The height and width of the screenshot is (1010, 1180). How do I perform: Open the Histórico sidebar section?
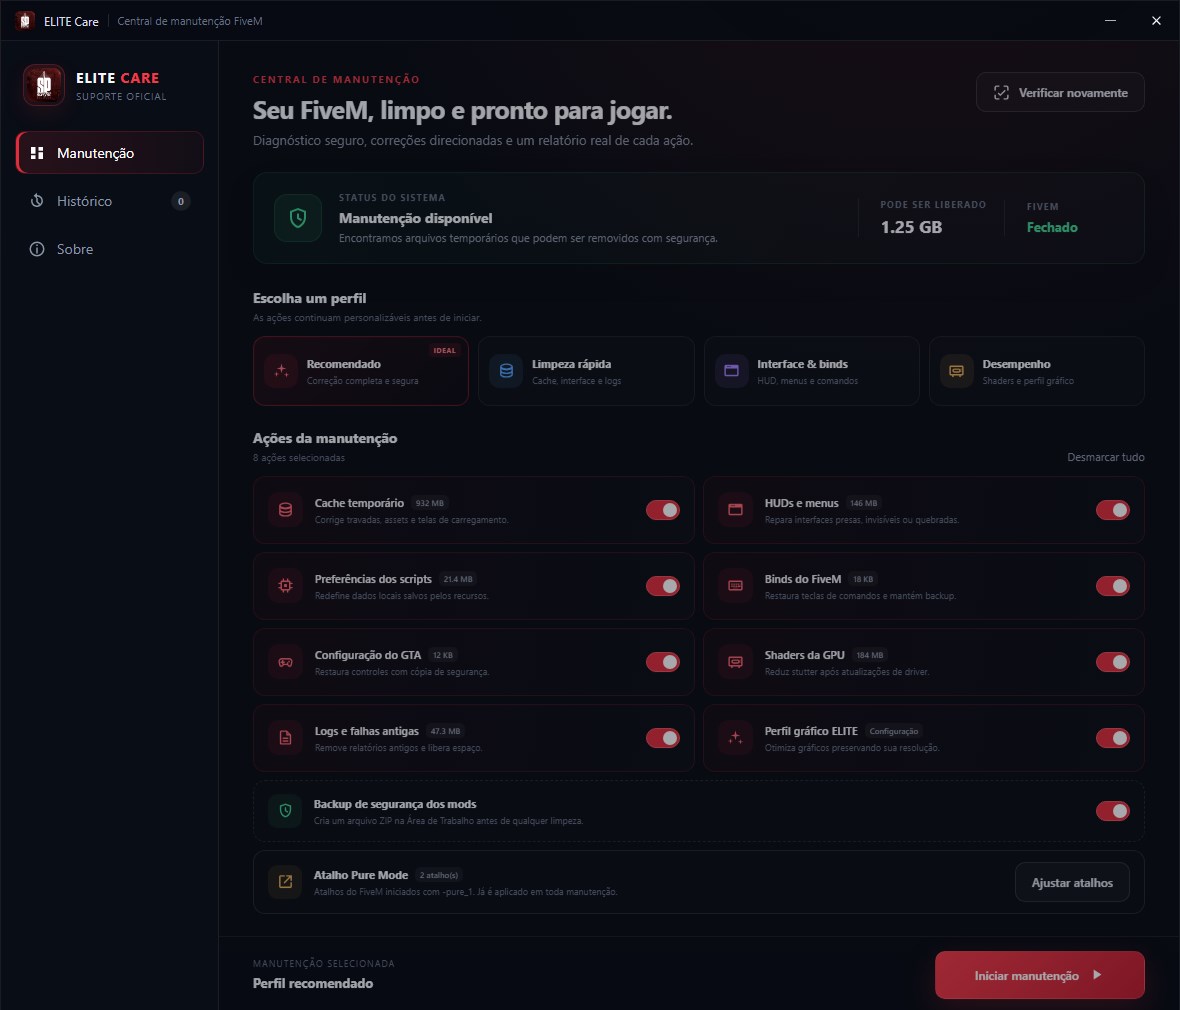[x=110, y=201]
